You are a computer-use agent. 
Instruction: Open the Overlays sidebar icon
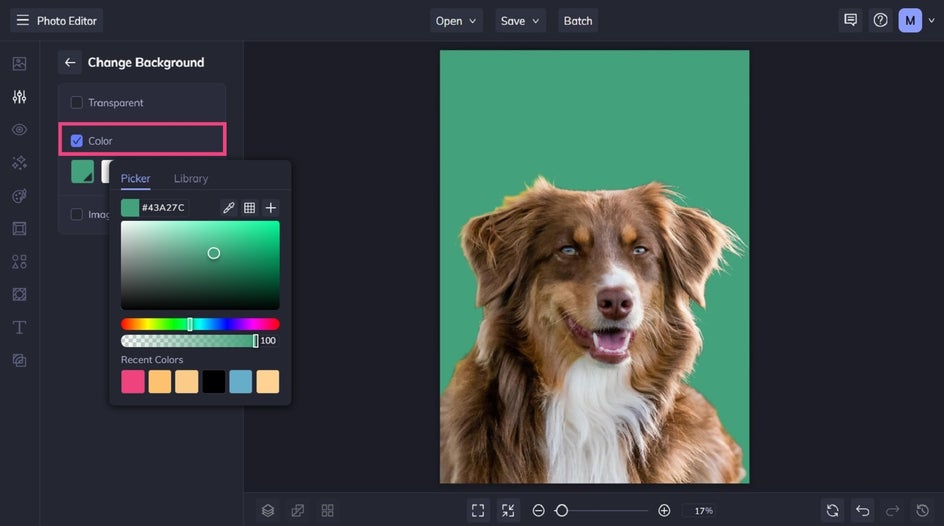point(19,294)
